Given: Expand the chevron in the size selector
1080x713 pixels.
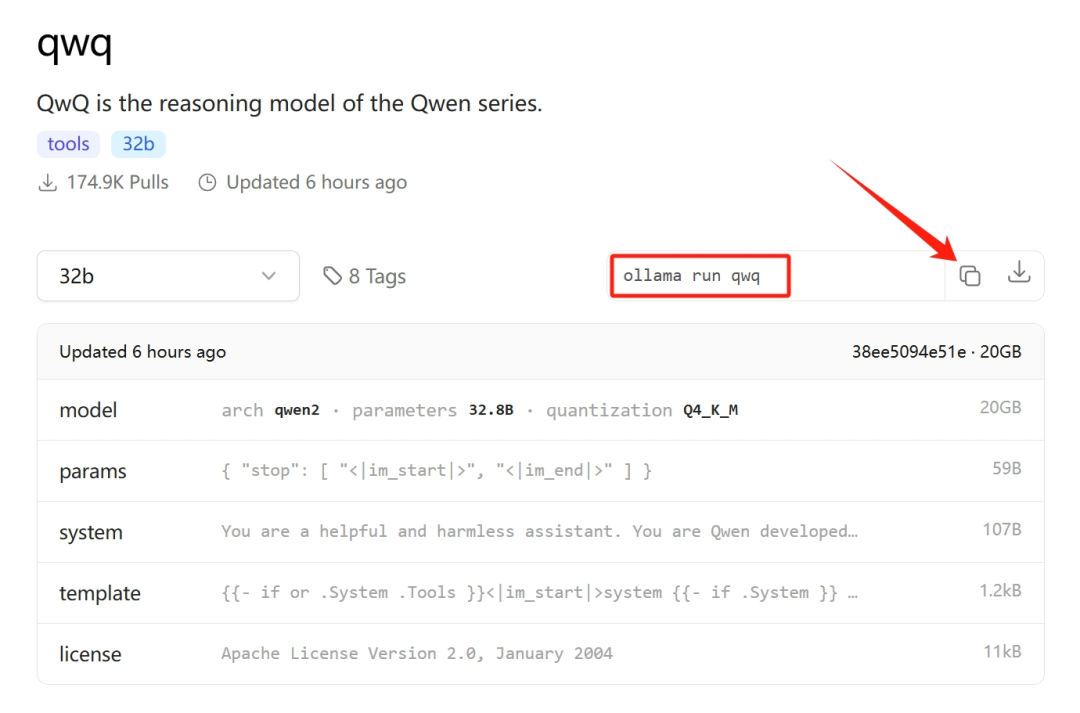Looking at the screenshot, I should 268,275.
